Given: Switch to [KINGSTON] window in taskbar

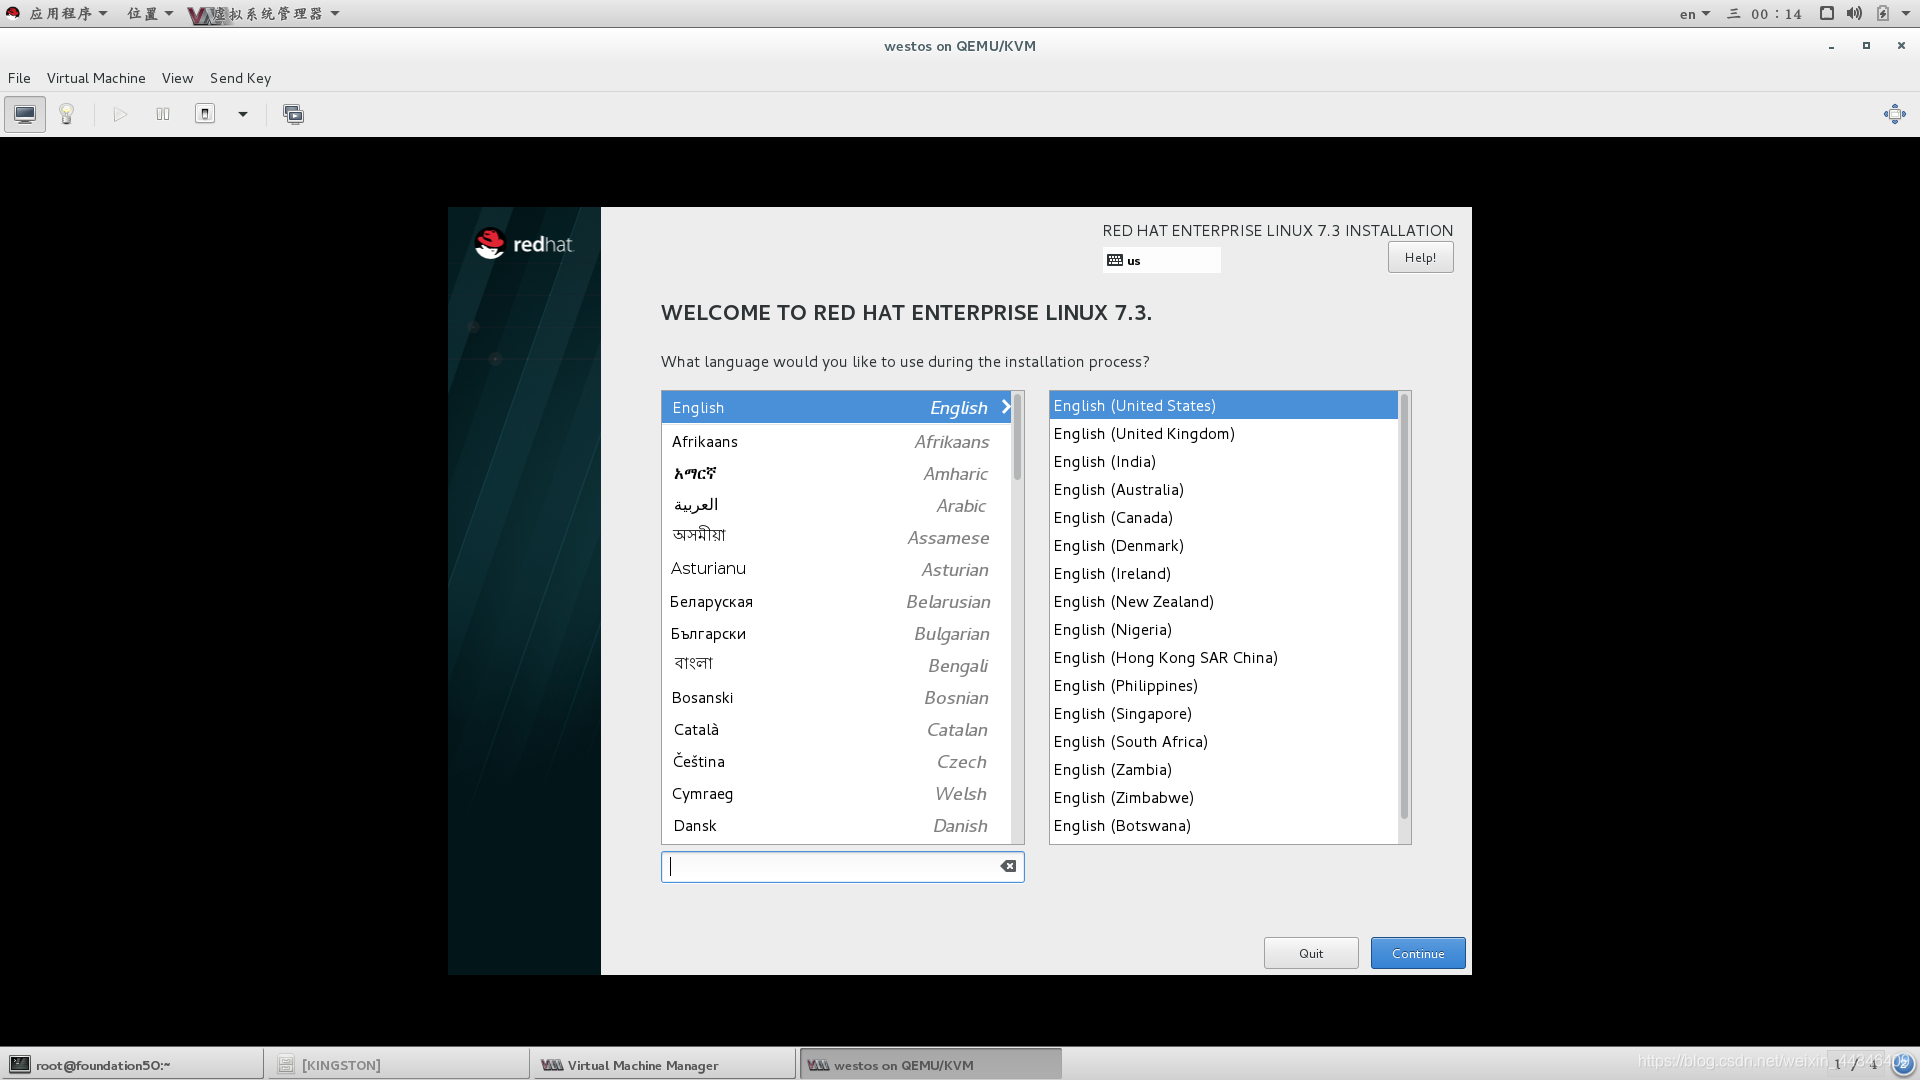Looking at the screenshot, I should [398, 1064].
